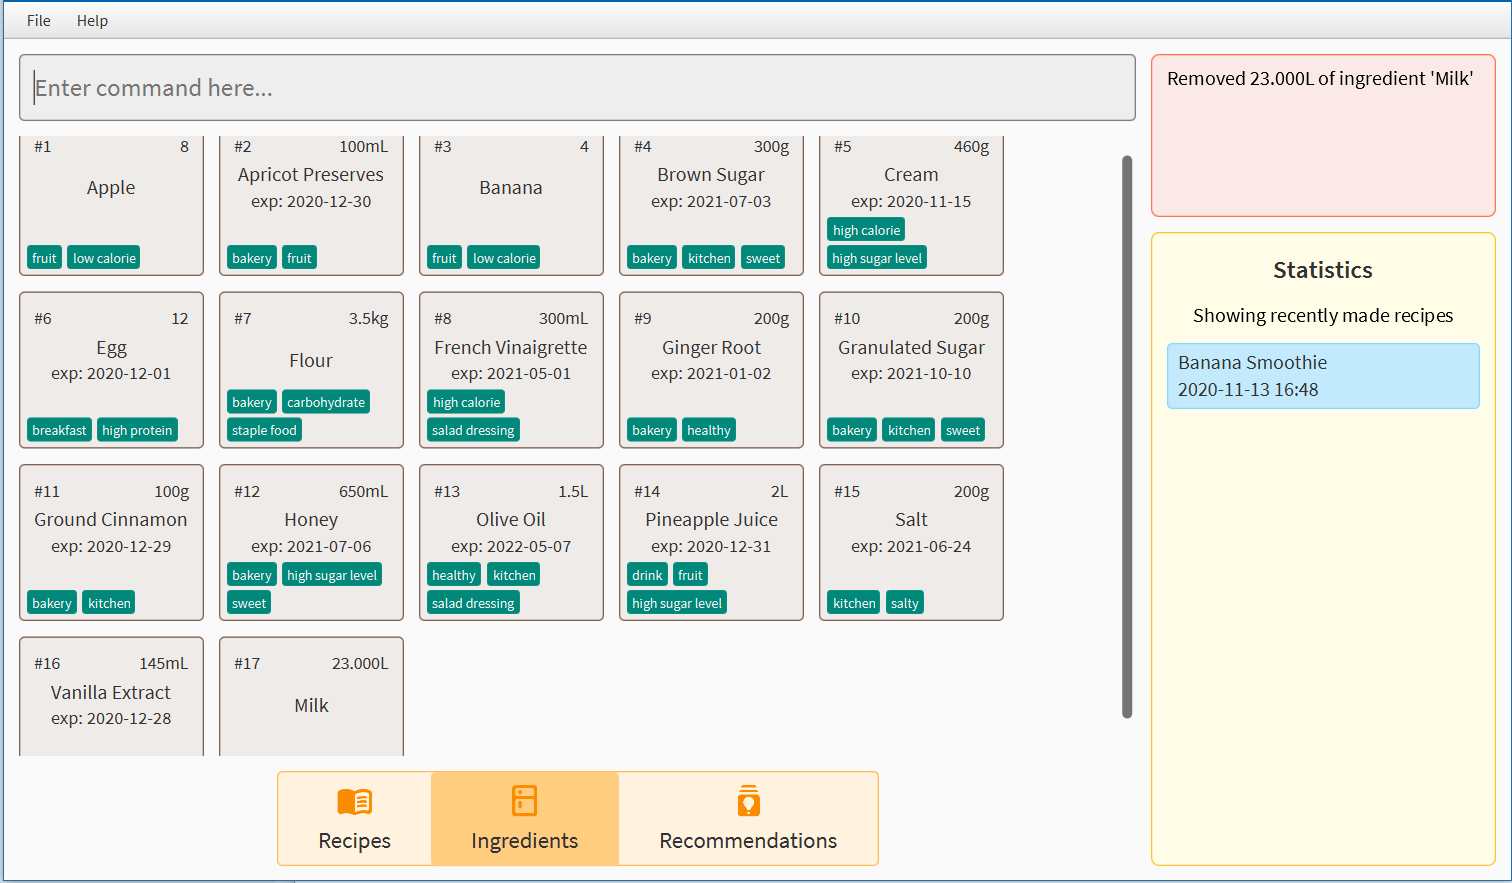This screenshot has width=1512, height=883.
Task: Select the Salt ingredient name
Action: tap(911, 519)
